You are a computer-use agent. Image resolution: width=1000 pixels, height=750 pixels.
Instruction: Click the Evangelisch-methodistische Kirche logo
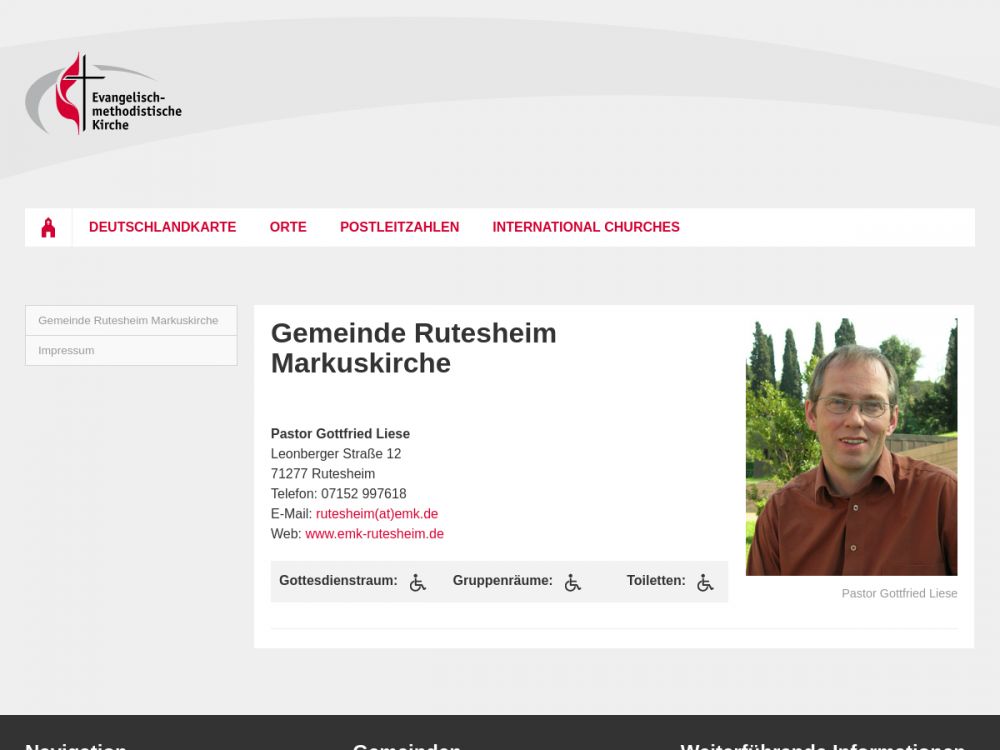103,94
